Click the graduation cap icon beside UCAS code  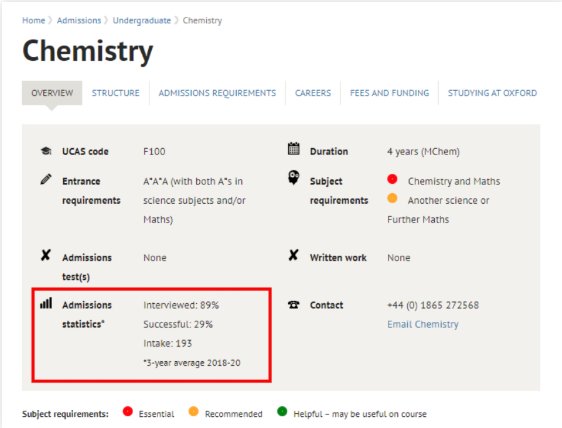pos(46,151)
